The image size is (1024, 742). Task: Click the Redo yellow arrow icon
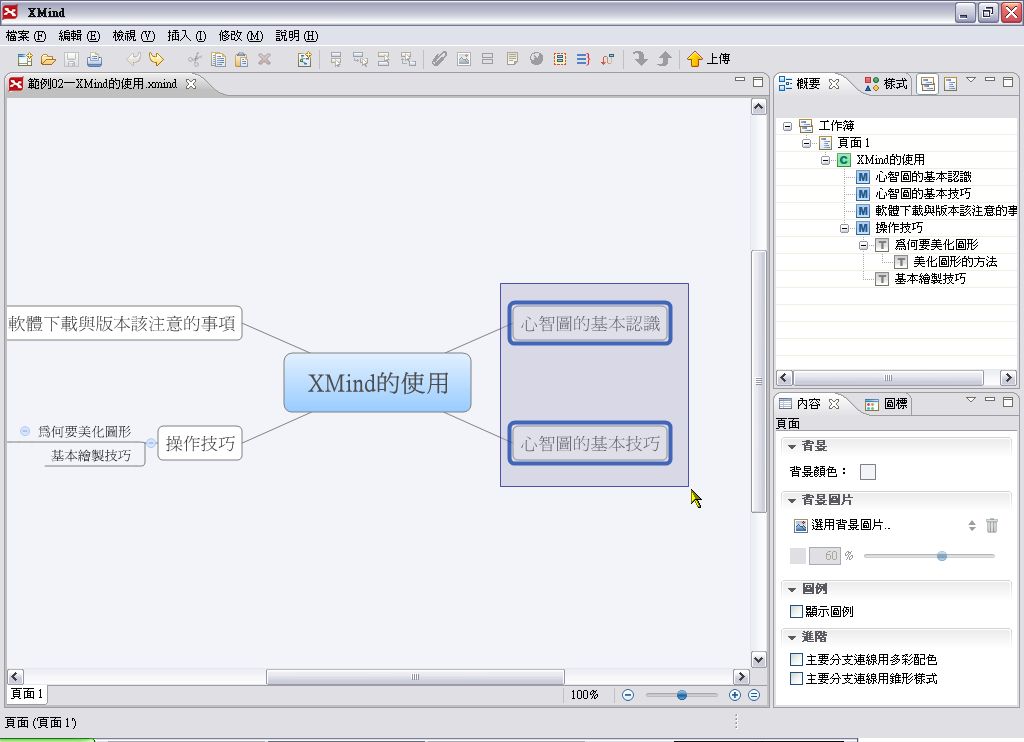156,59
